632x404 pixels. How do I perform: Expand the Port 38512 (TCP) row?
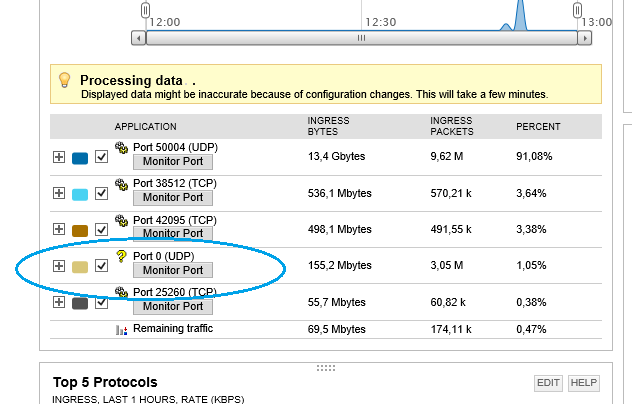coord(59,193)
